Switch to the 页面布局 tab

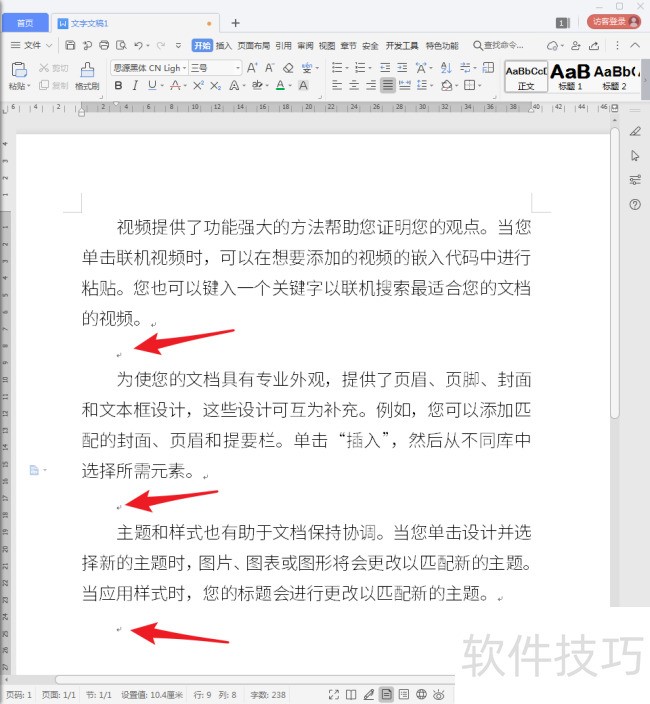(x=254, y=45)
